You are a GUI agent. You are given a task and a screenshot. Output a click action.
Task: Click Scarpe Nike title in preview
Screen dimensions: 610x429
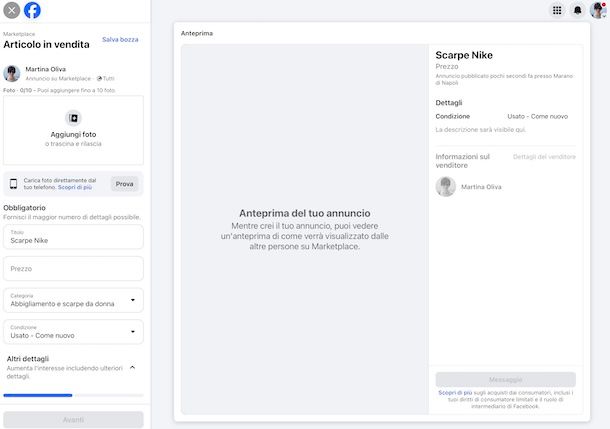464,55
